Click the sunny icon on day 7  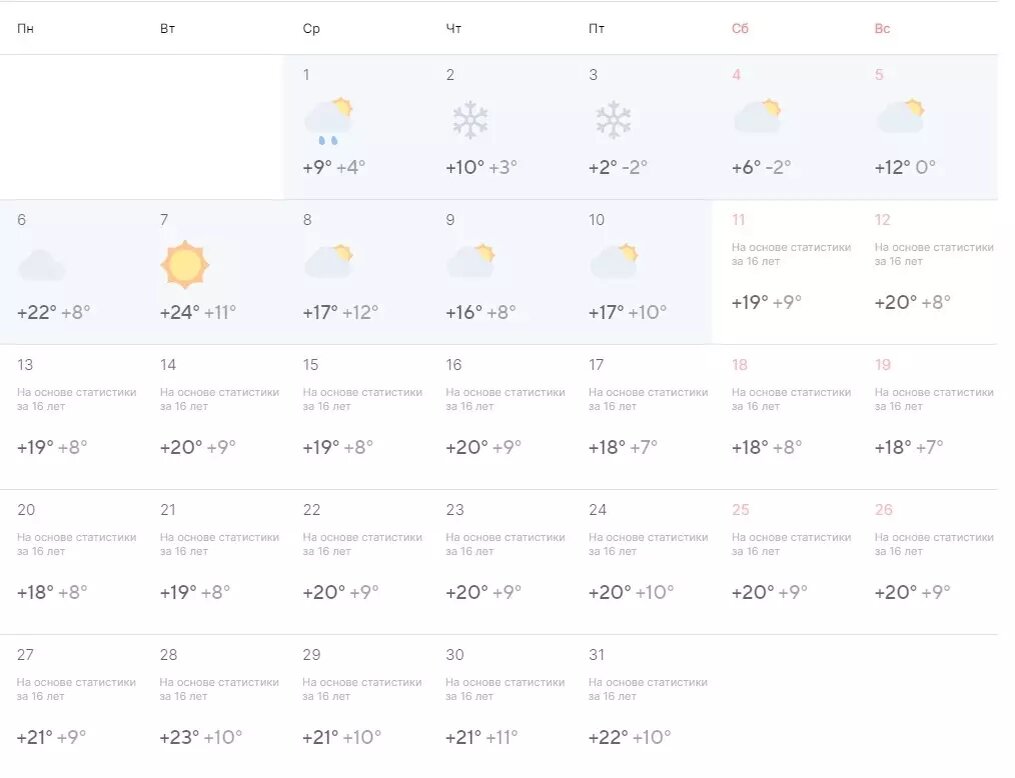(x=184, y=264)
